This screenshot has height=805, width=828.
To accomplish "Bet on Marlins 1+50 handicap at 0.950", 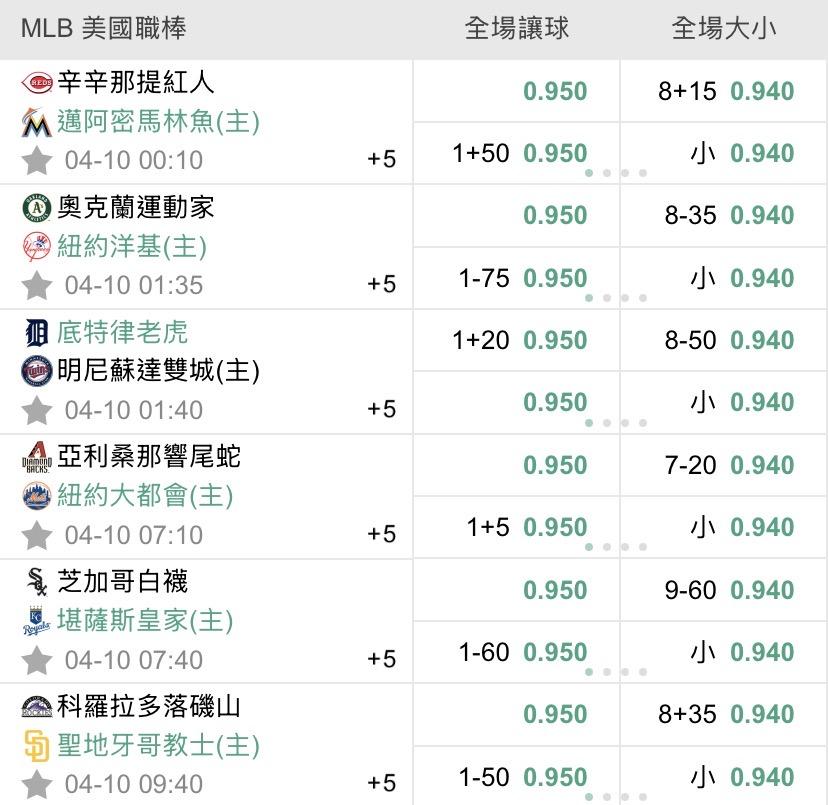I will coord(519,153).
